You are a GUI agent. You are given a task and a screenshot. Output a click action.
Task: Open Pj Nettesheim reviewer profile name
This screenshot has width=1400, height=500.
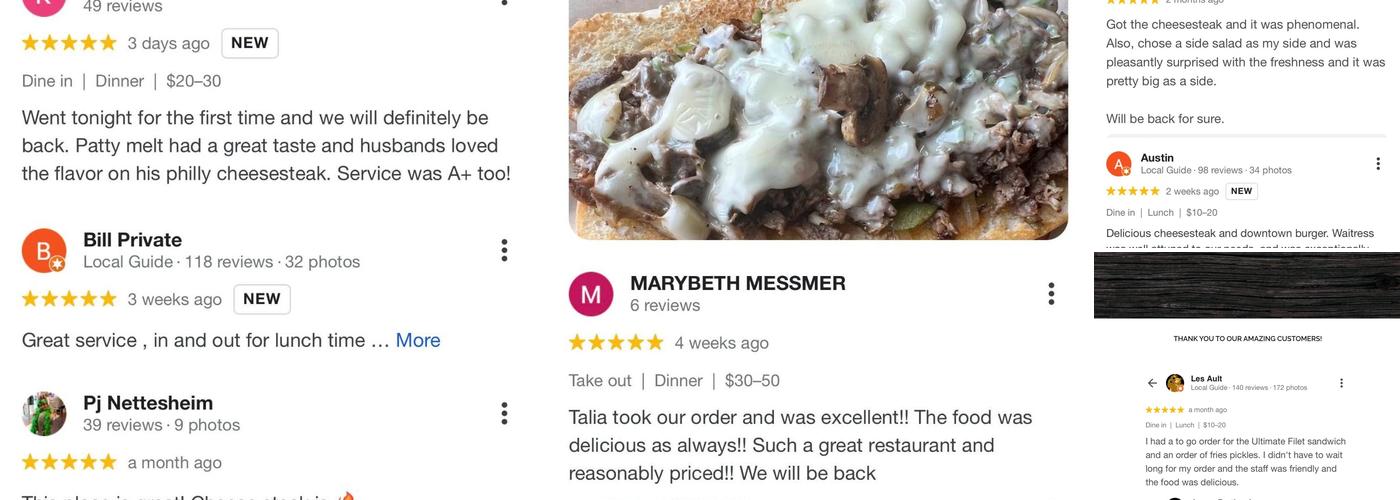pos(148,403)
